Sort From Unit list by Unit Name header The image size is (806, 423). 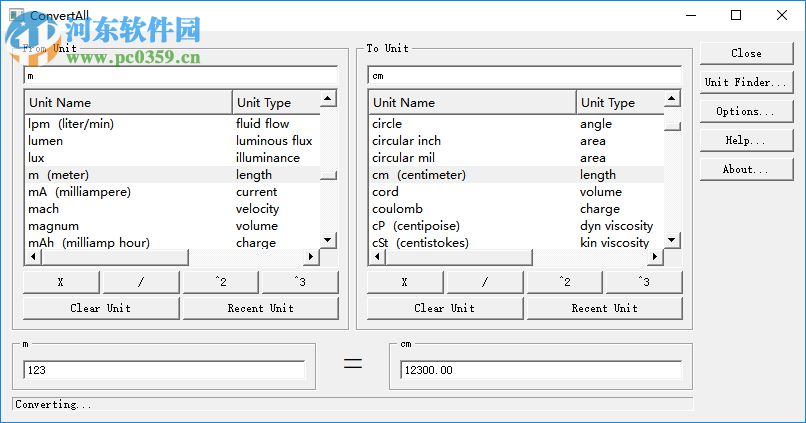(128, 102)
